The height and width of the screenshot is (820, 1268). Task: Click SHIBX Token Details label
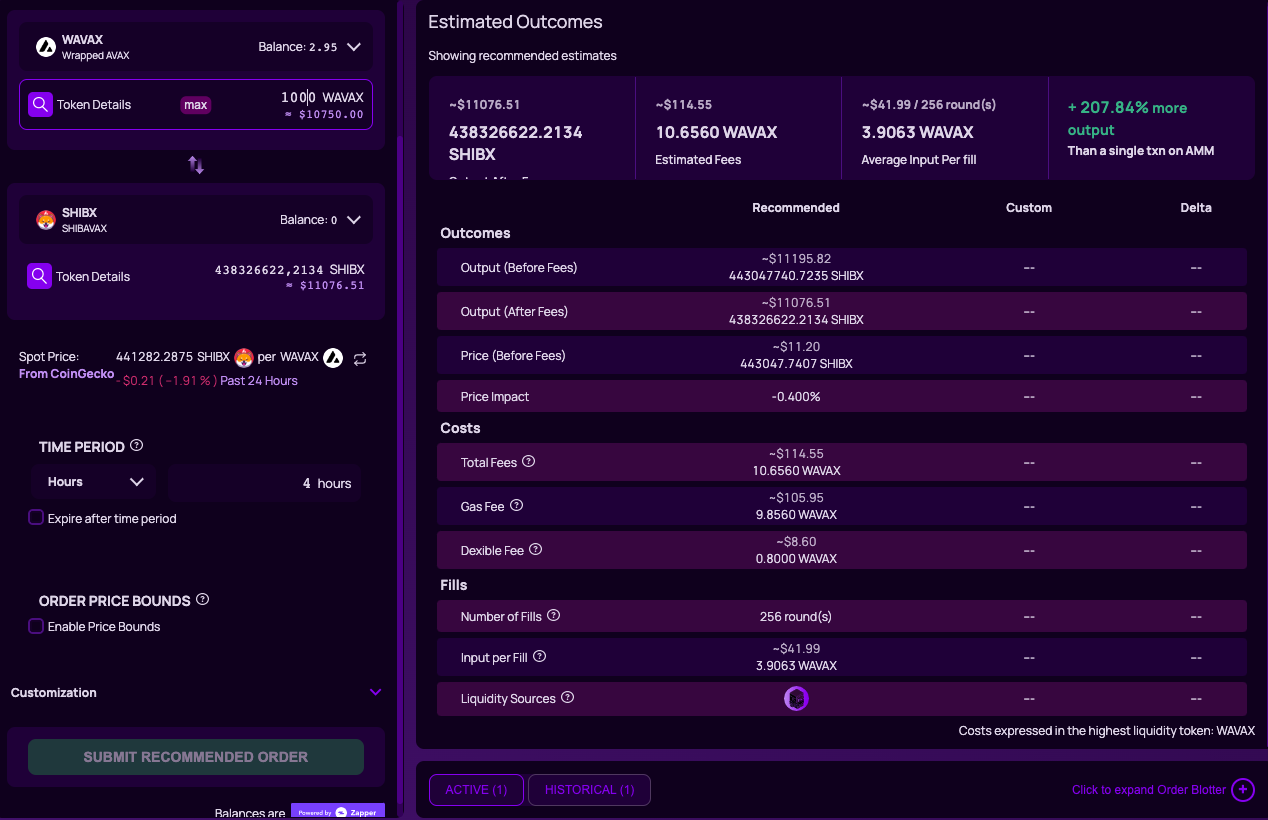(x=93, y=277)
